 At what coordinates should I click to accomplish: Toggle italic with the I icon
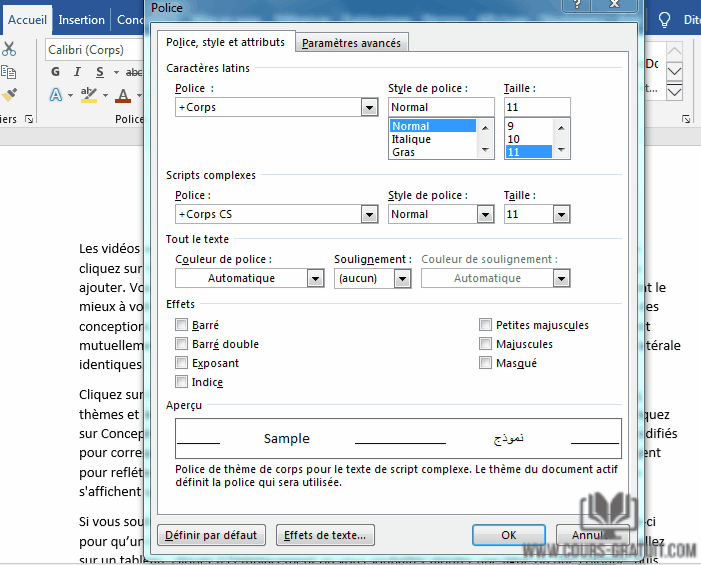click(78, 72)
